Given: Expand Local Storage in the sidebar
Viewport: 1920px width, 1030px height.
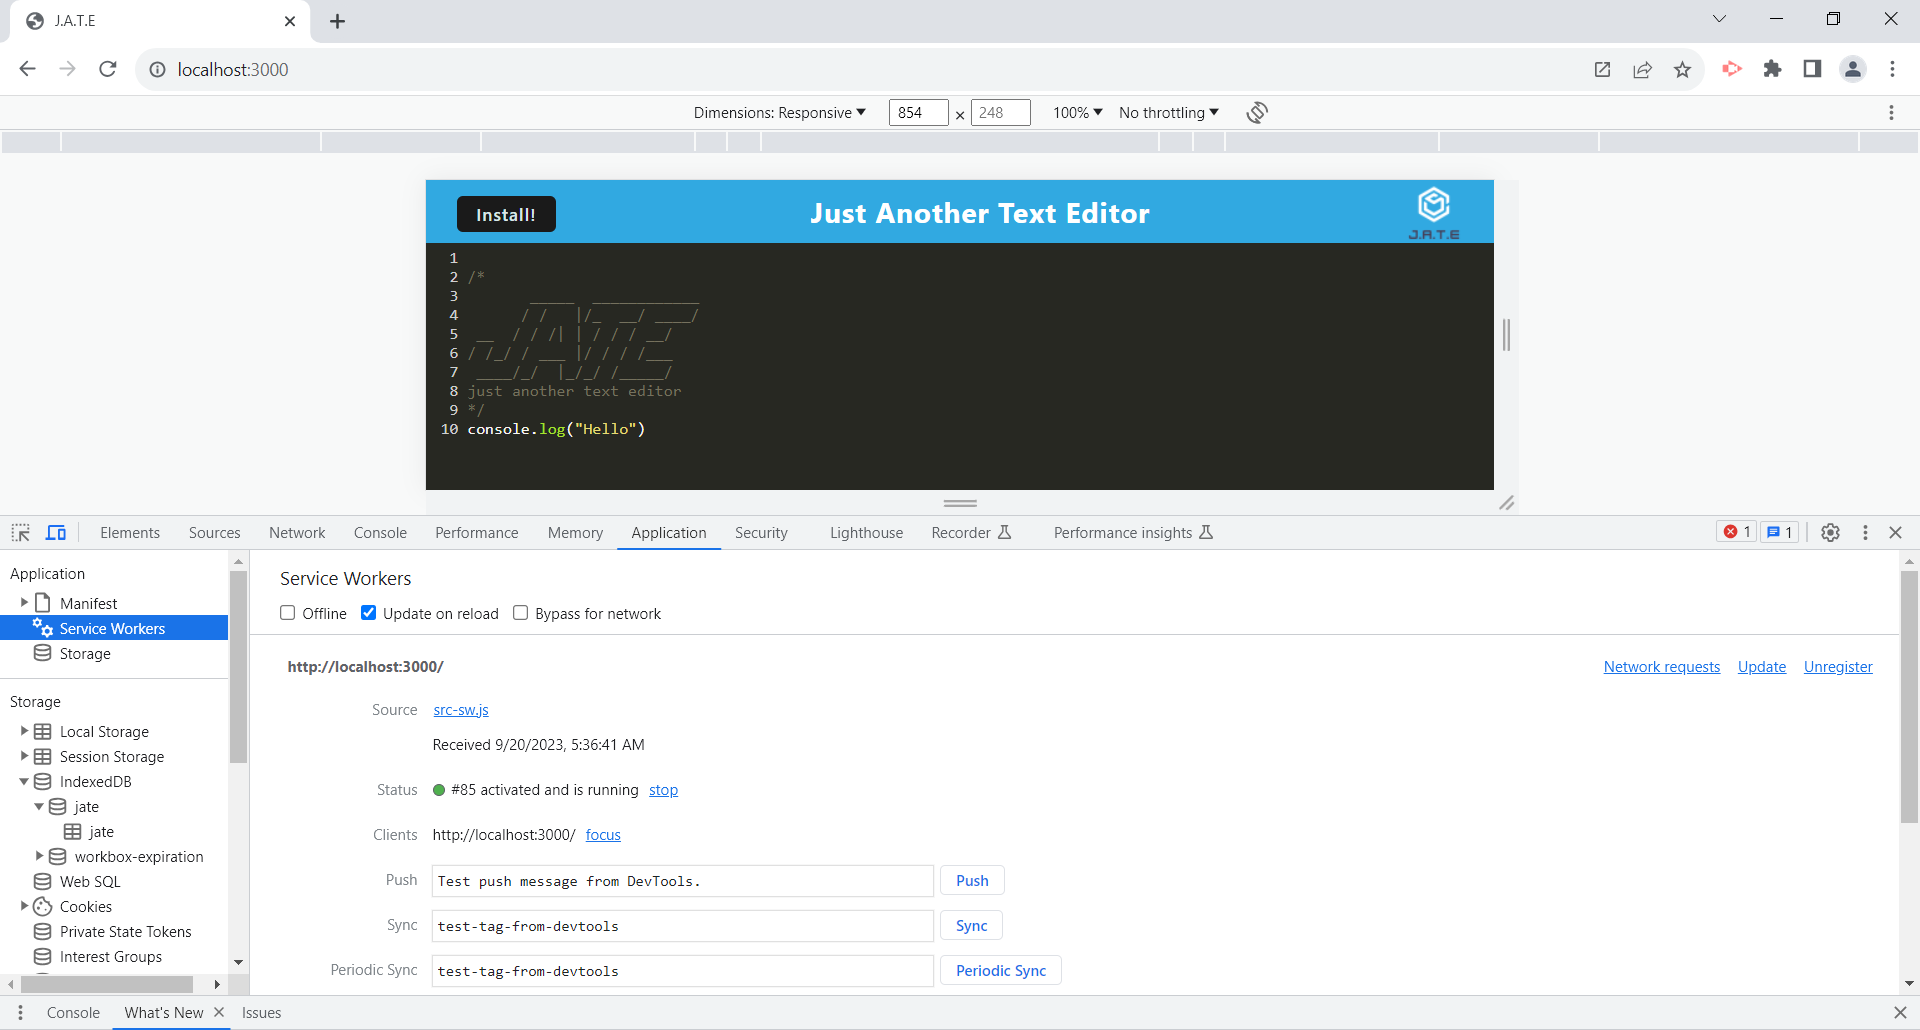Looking at the screenshot, I should [24, 731].
